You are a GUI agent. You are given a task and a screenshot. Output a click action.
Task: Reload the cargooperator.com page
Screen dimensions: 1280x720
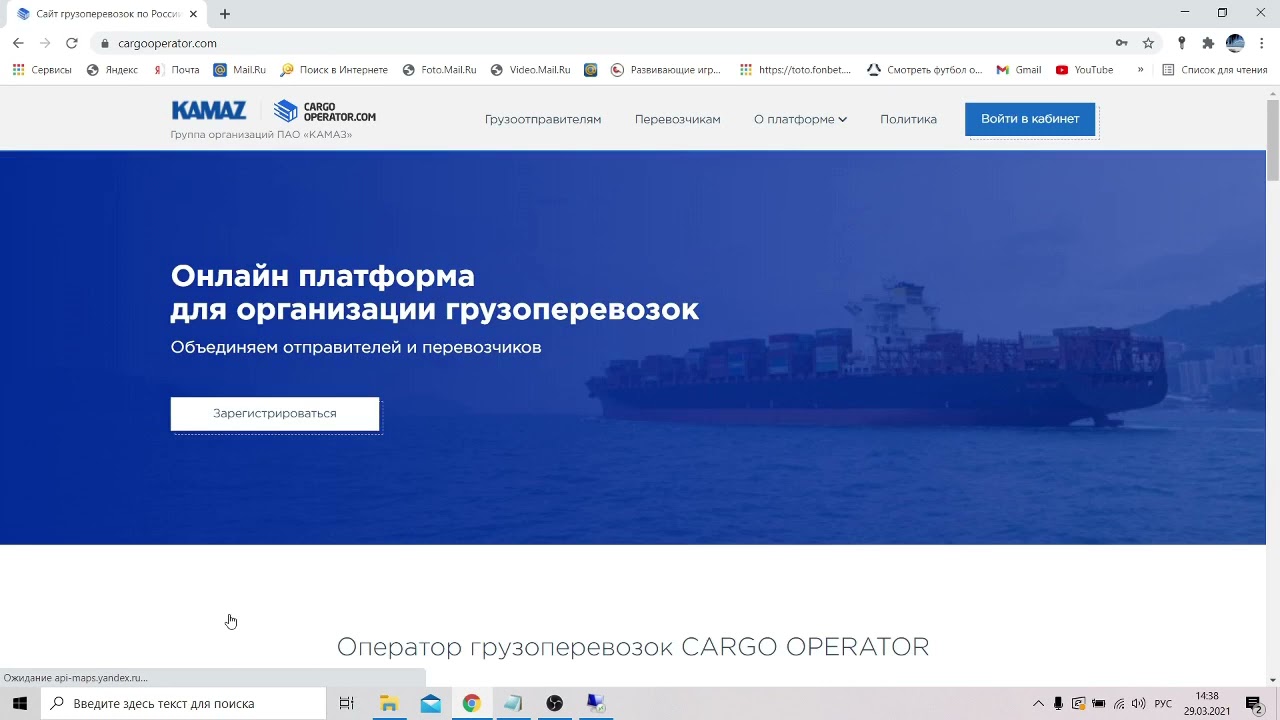pos(71,43)
